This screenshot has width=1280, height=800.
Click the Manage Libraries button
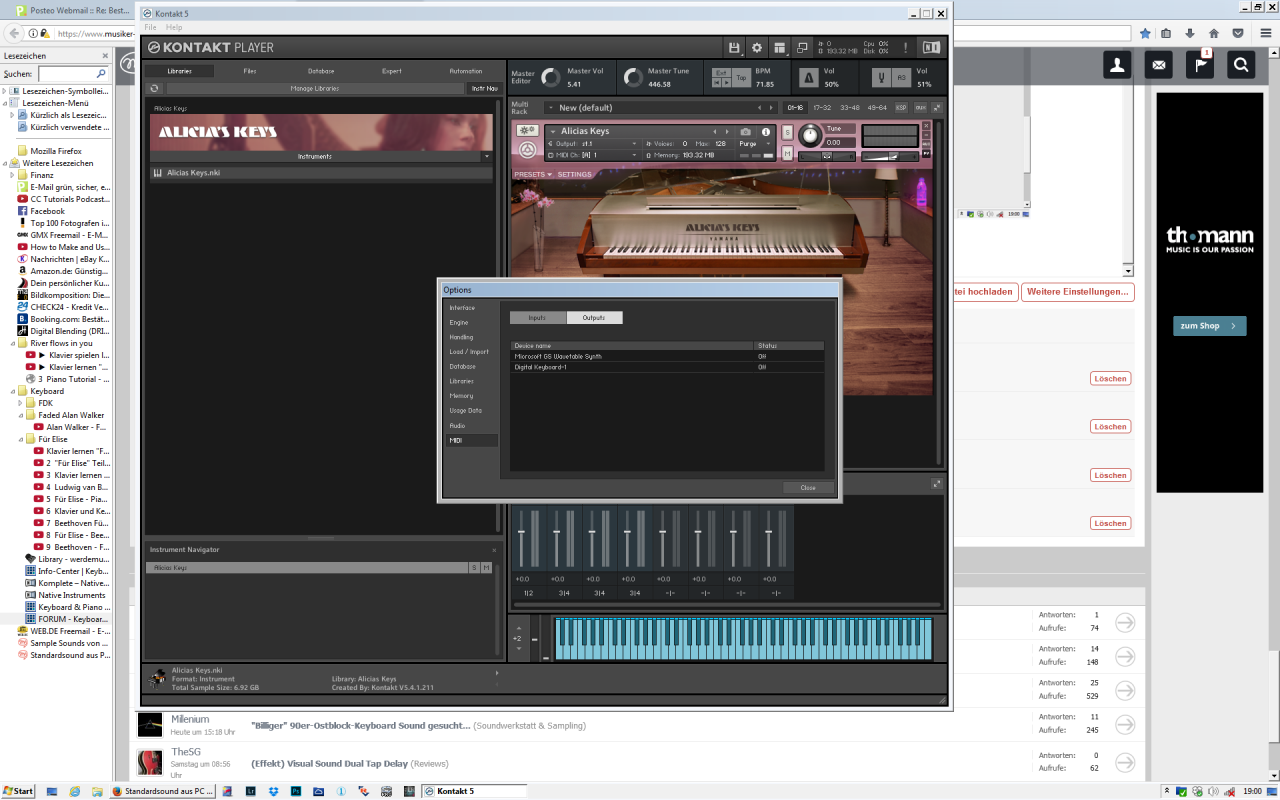315,88
